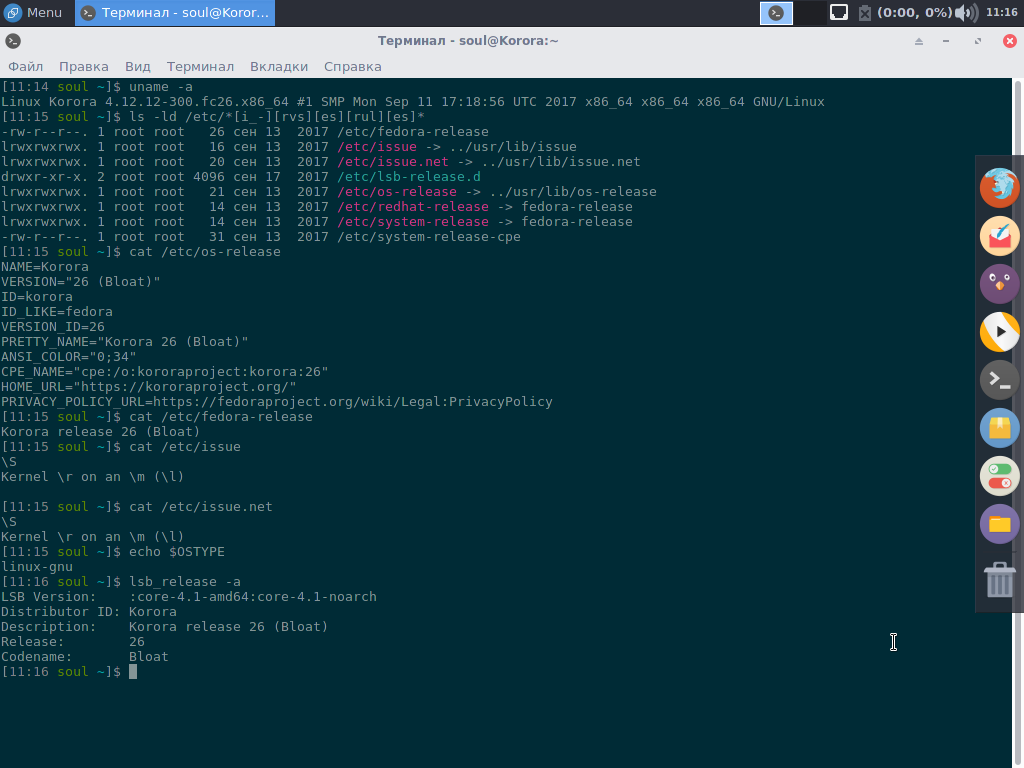The width and height of the screenshot is (1024, 768).
Task: Switch to the empty second workspace
Action: (810, 13)
